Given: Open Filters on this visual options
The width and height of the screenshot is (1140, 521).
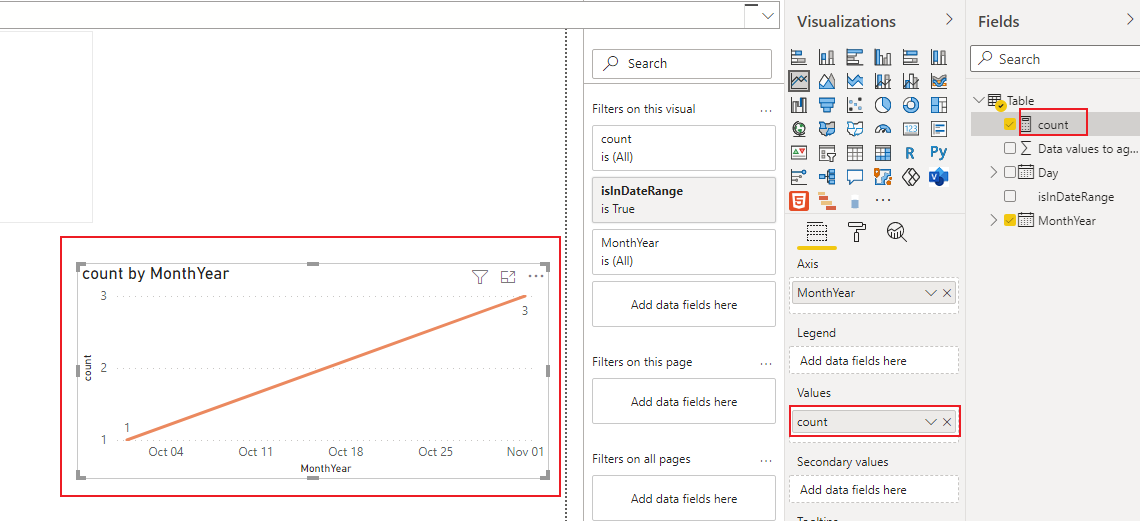Looking at the screenshot, I should pos(766,111).
